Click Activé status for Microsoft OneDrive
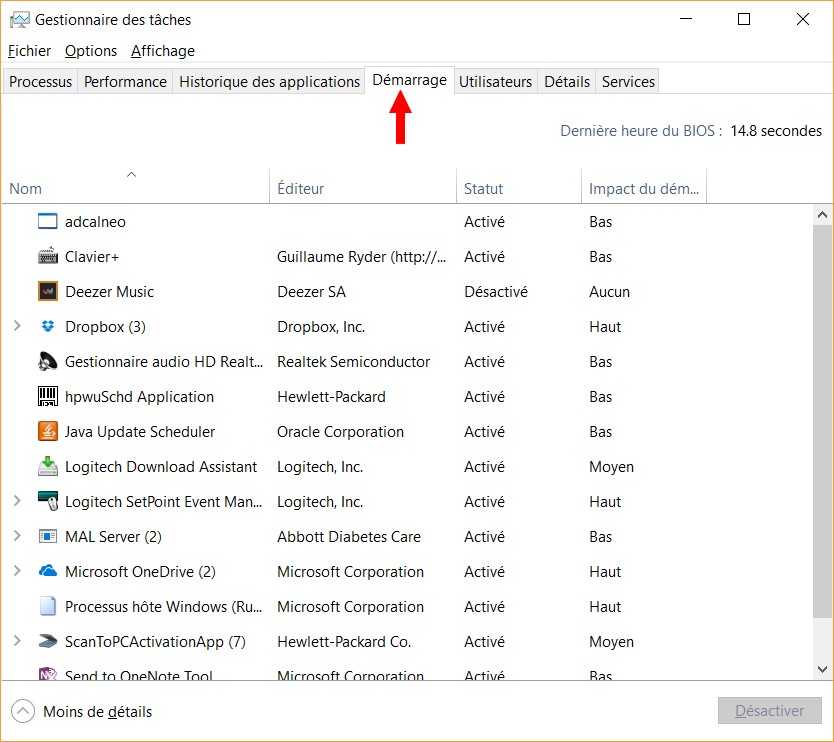The height and width of the screenshot is (742, 834). coord(484,571)
